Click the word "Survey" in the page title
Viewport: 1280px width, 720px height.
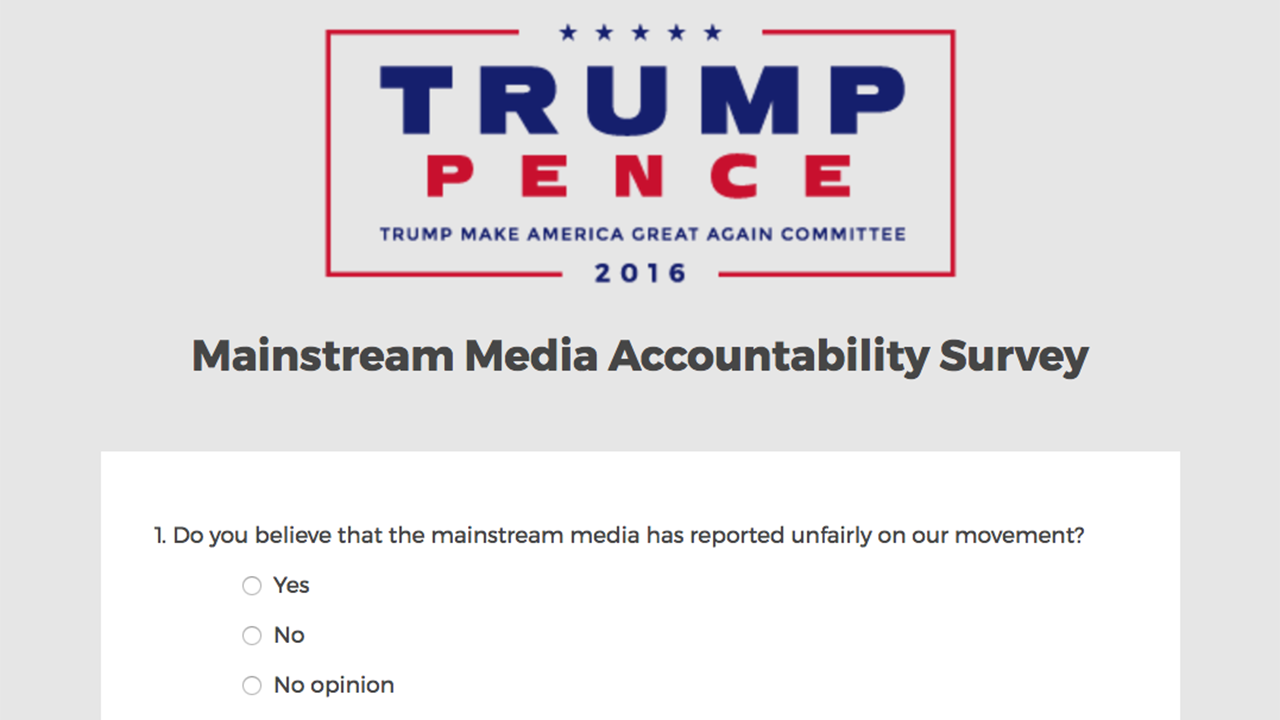coord(1013,357)
